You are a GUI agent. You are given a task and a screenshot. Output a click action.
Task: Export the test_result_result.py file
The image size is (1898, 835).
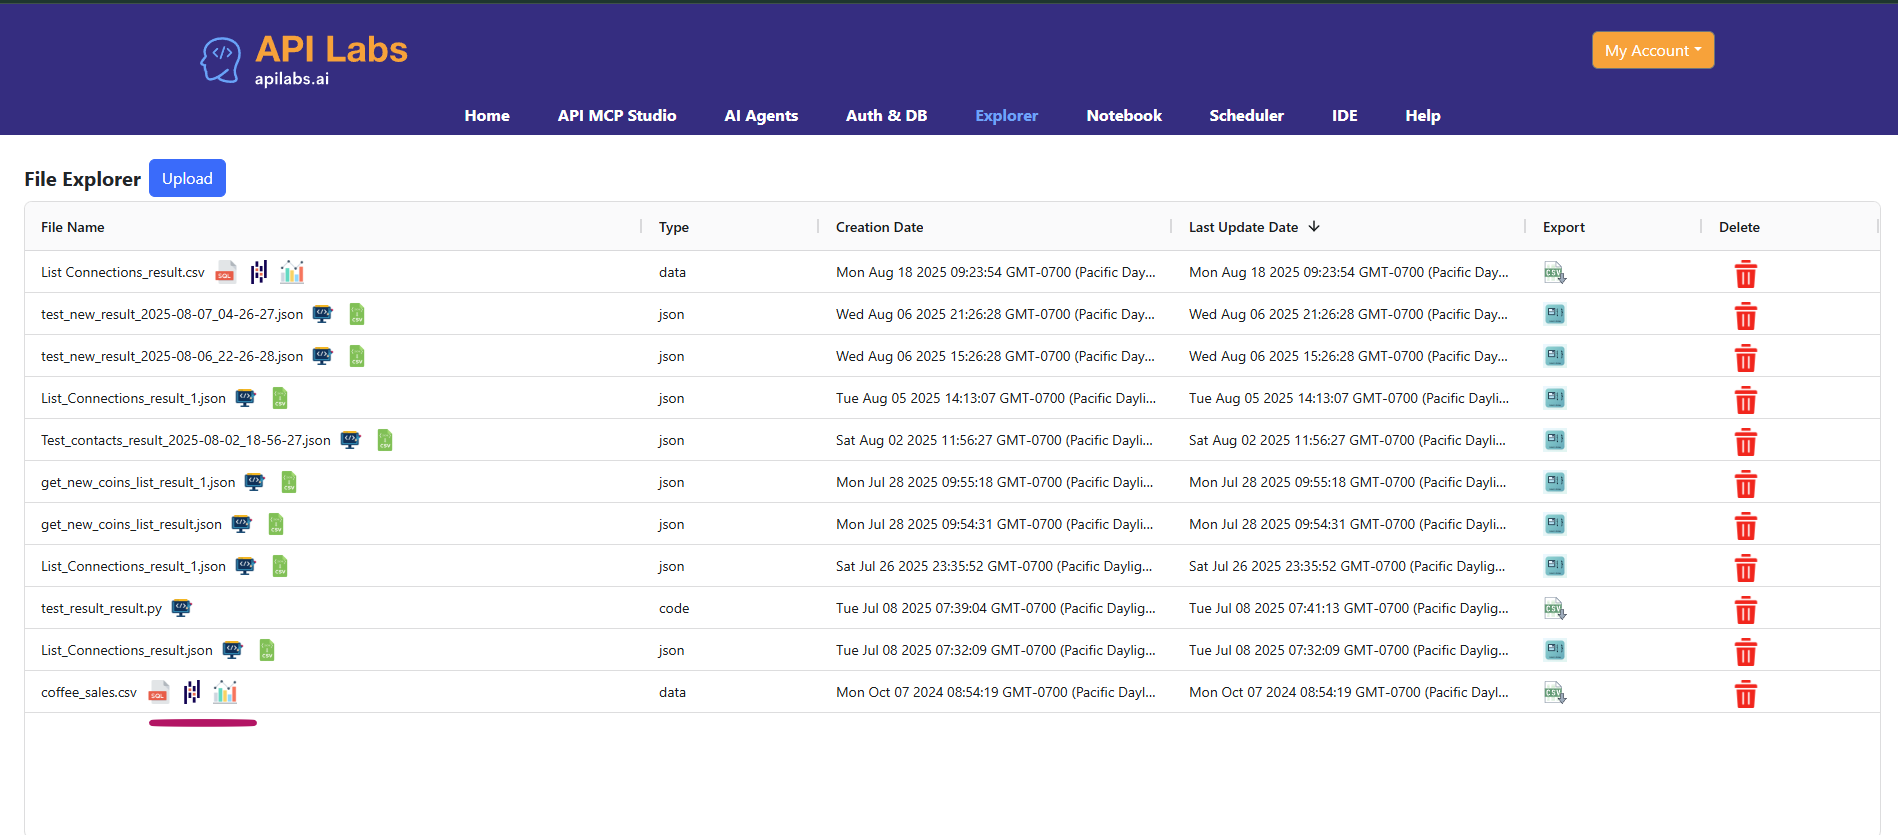tap(1555, 608)
